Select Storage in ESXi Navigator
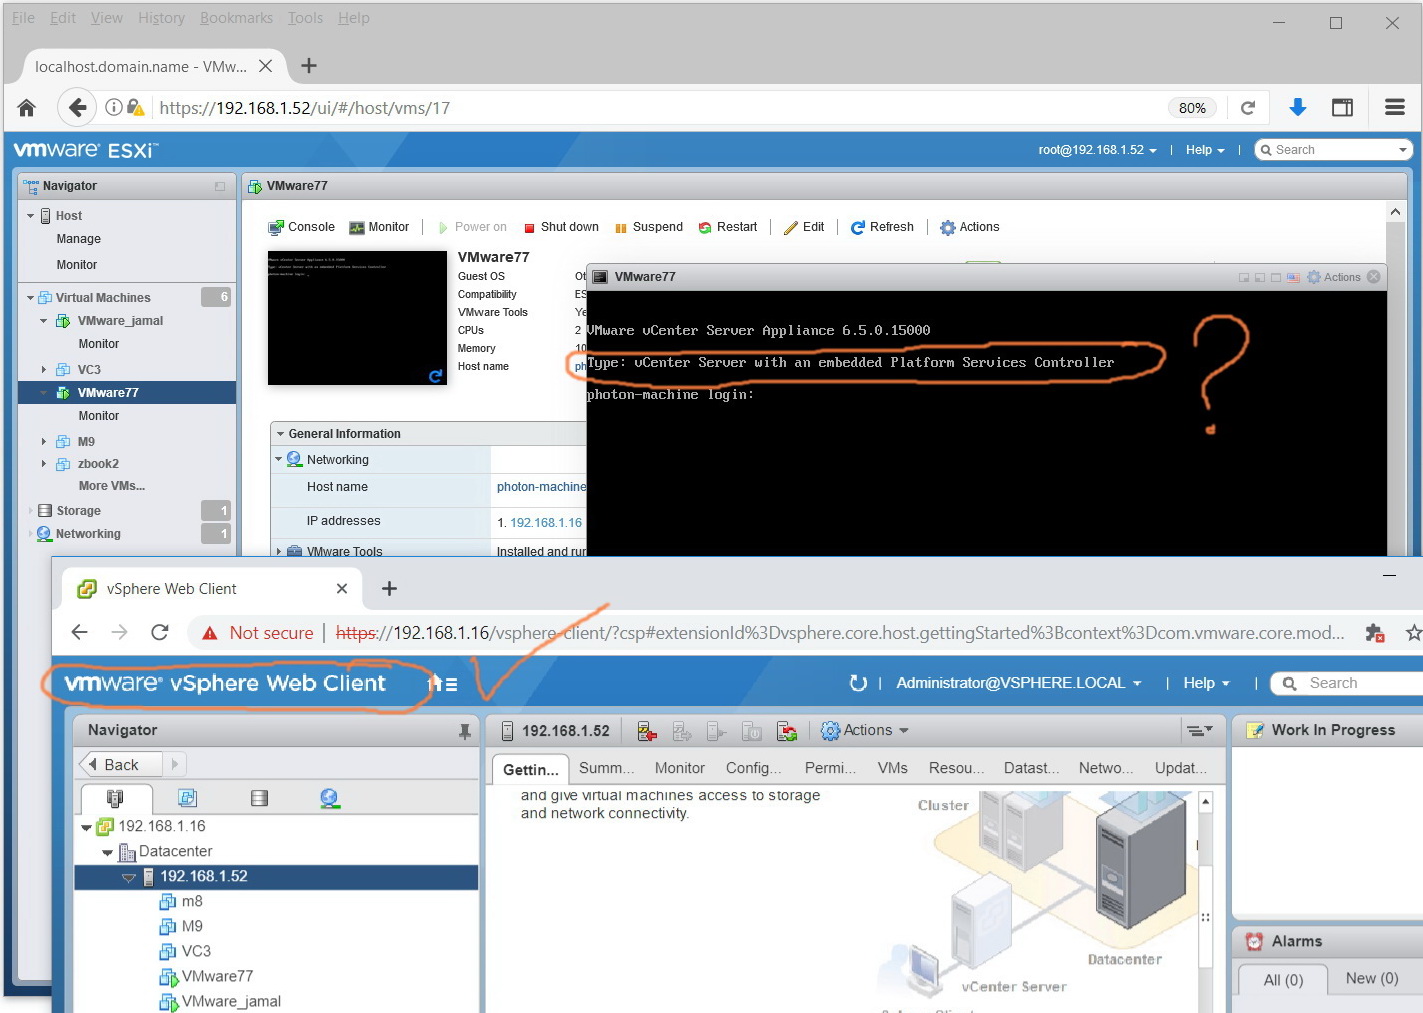 [x=78, y=511]
